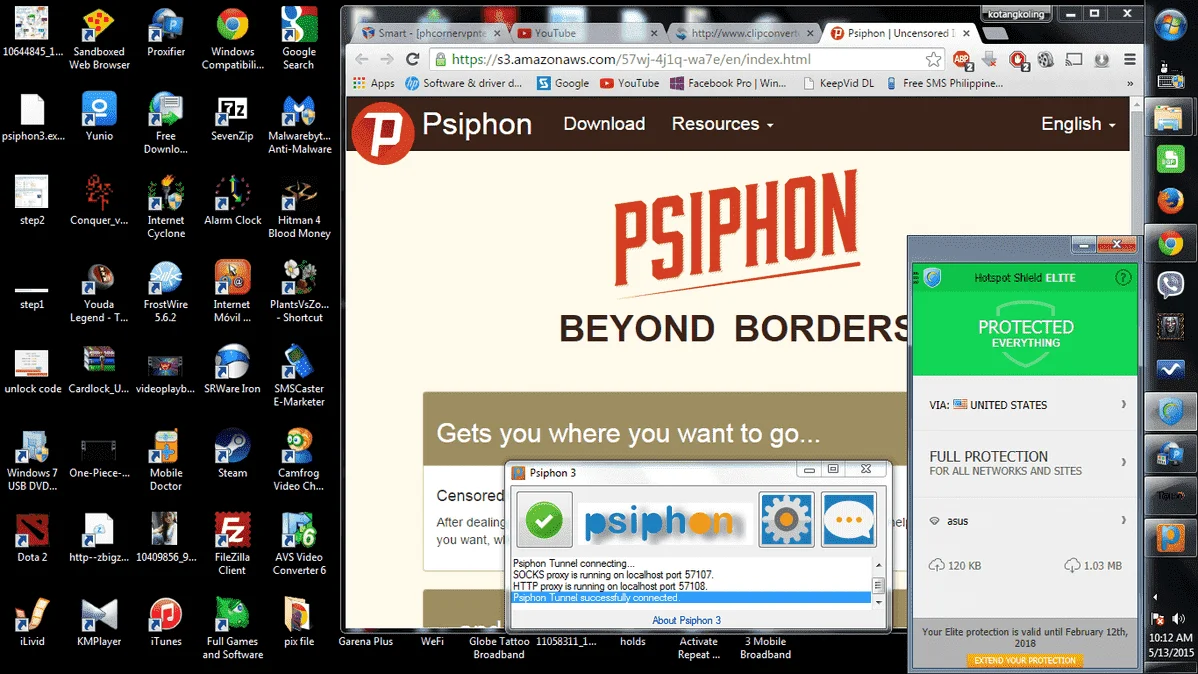This screenshot has height=674, width=1198.
Task: Click the Chrome back arrow
Action: (362, 59)
